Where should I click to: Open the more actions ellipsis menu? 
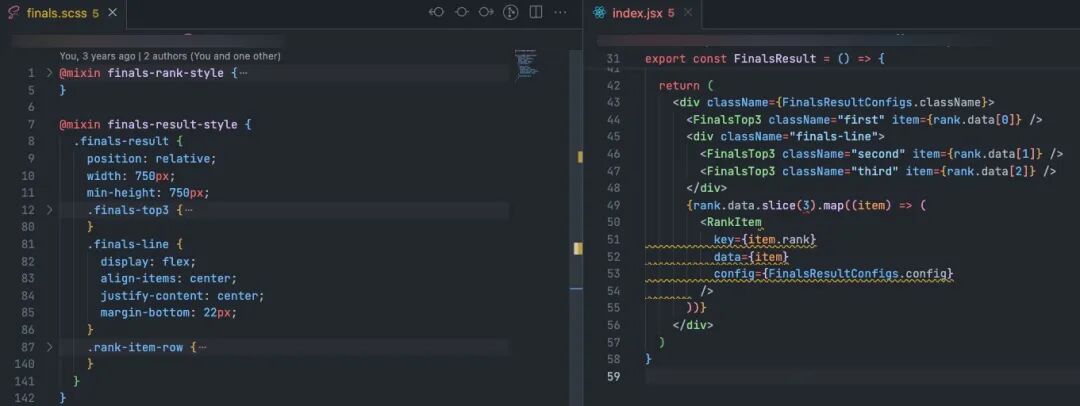(561, 12)
